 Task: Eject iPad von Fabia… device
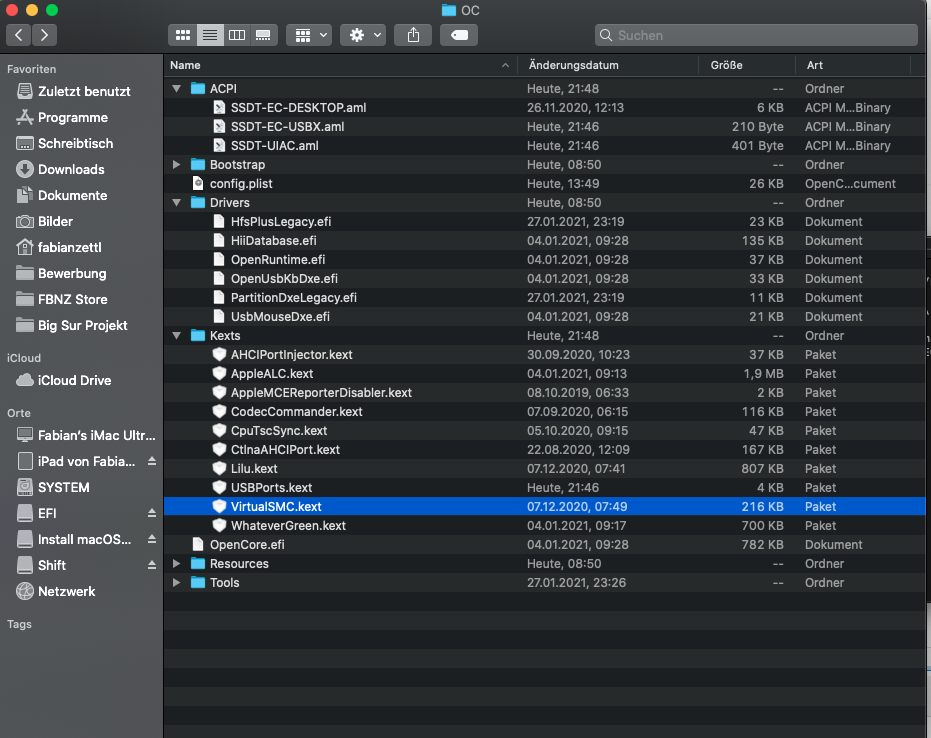pos(152,461)
